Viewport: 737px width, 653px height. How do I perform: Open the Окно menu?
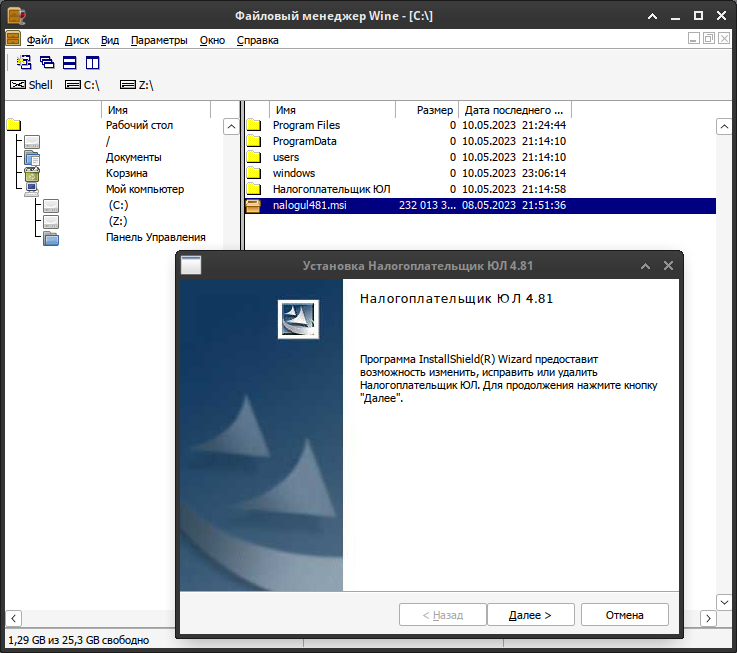tap(212, 40)
